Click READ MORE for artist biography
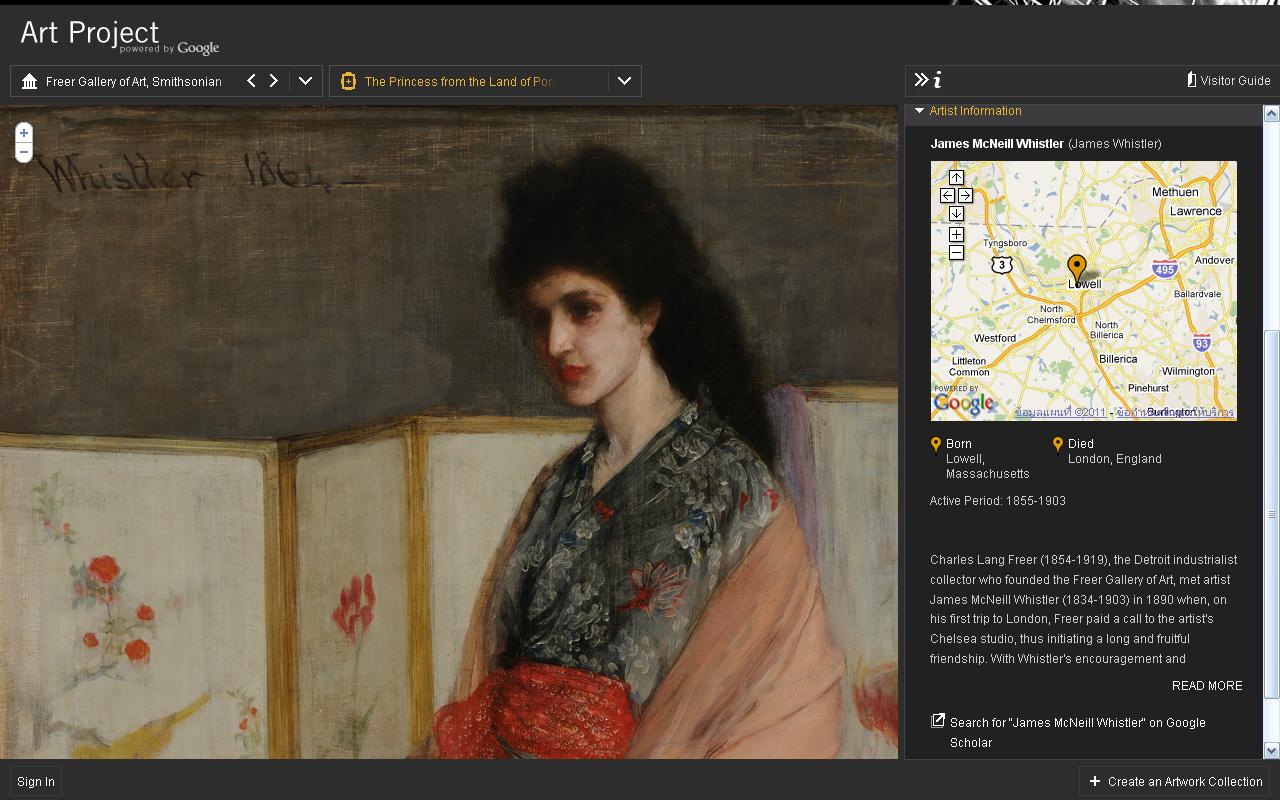The image size is (1280, 800). [1207, 686]
